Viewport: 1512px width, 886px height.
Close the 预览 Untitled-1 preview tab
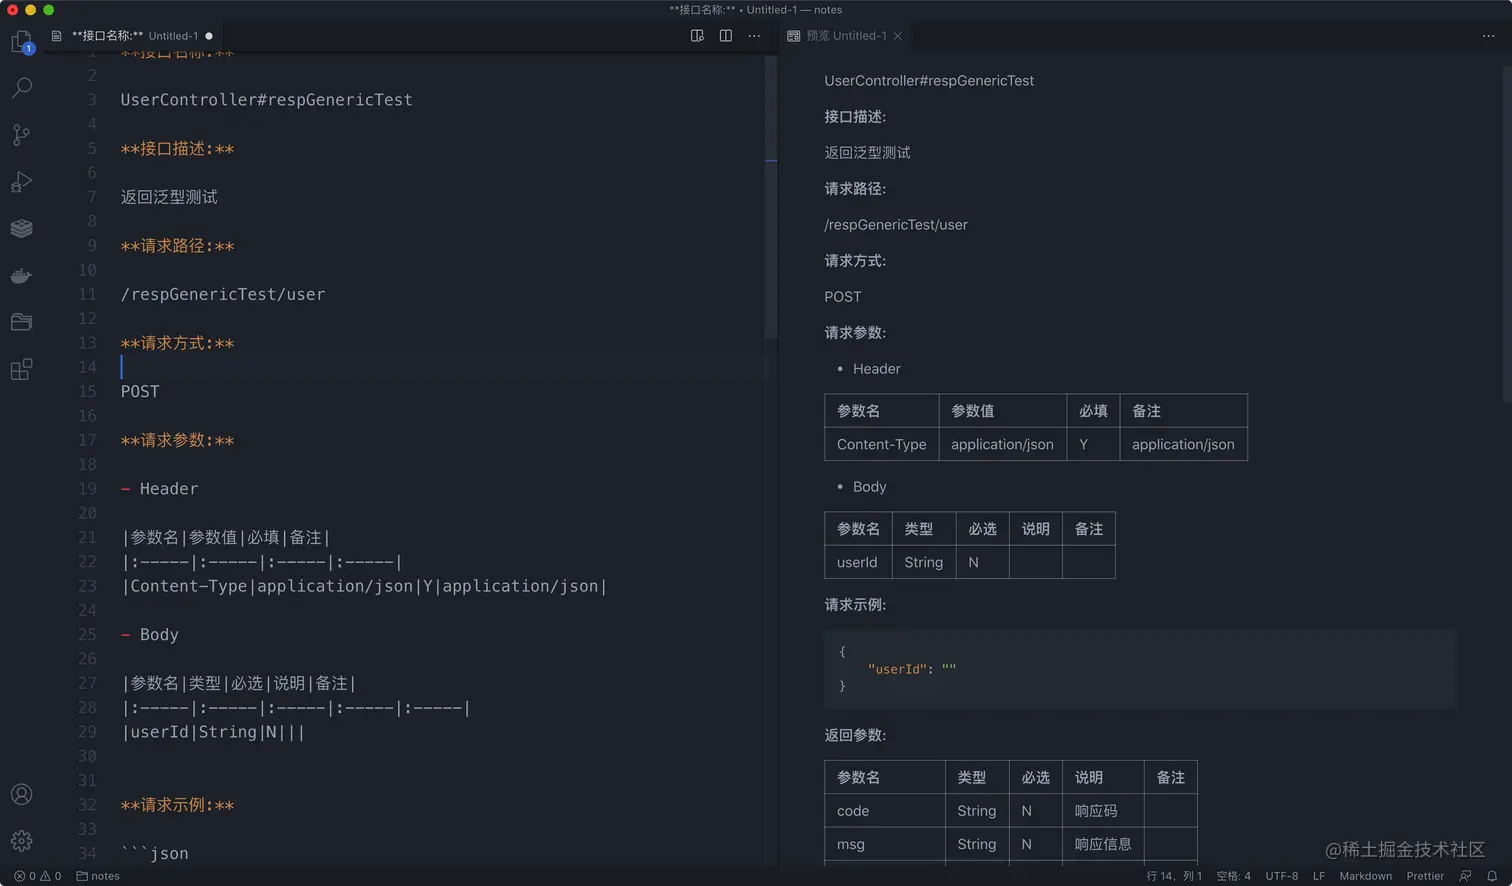pyautogui.click(x=897, y=36)
